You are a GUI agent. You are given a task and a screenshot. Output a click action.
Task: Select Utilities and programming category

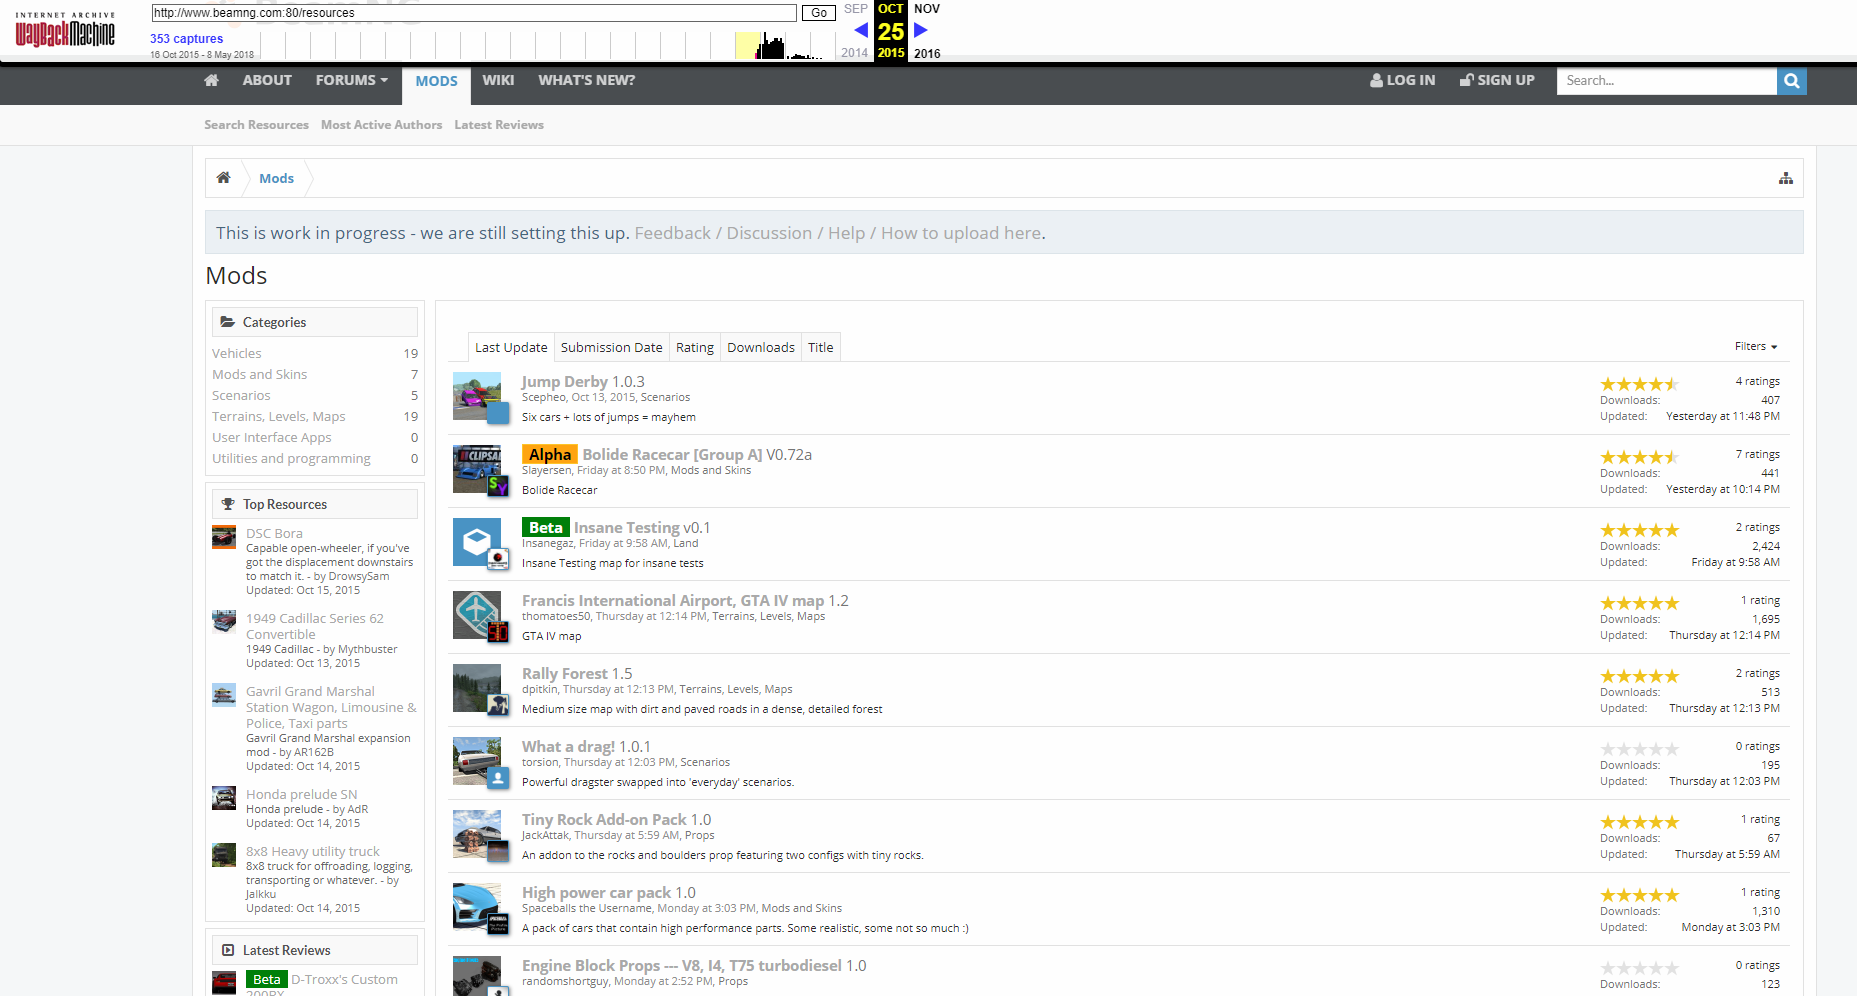[291, 459]
